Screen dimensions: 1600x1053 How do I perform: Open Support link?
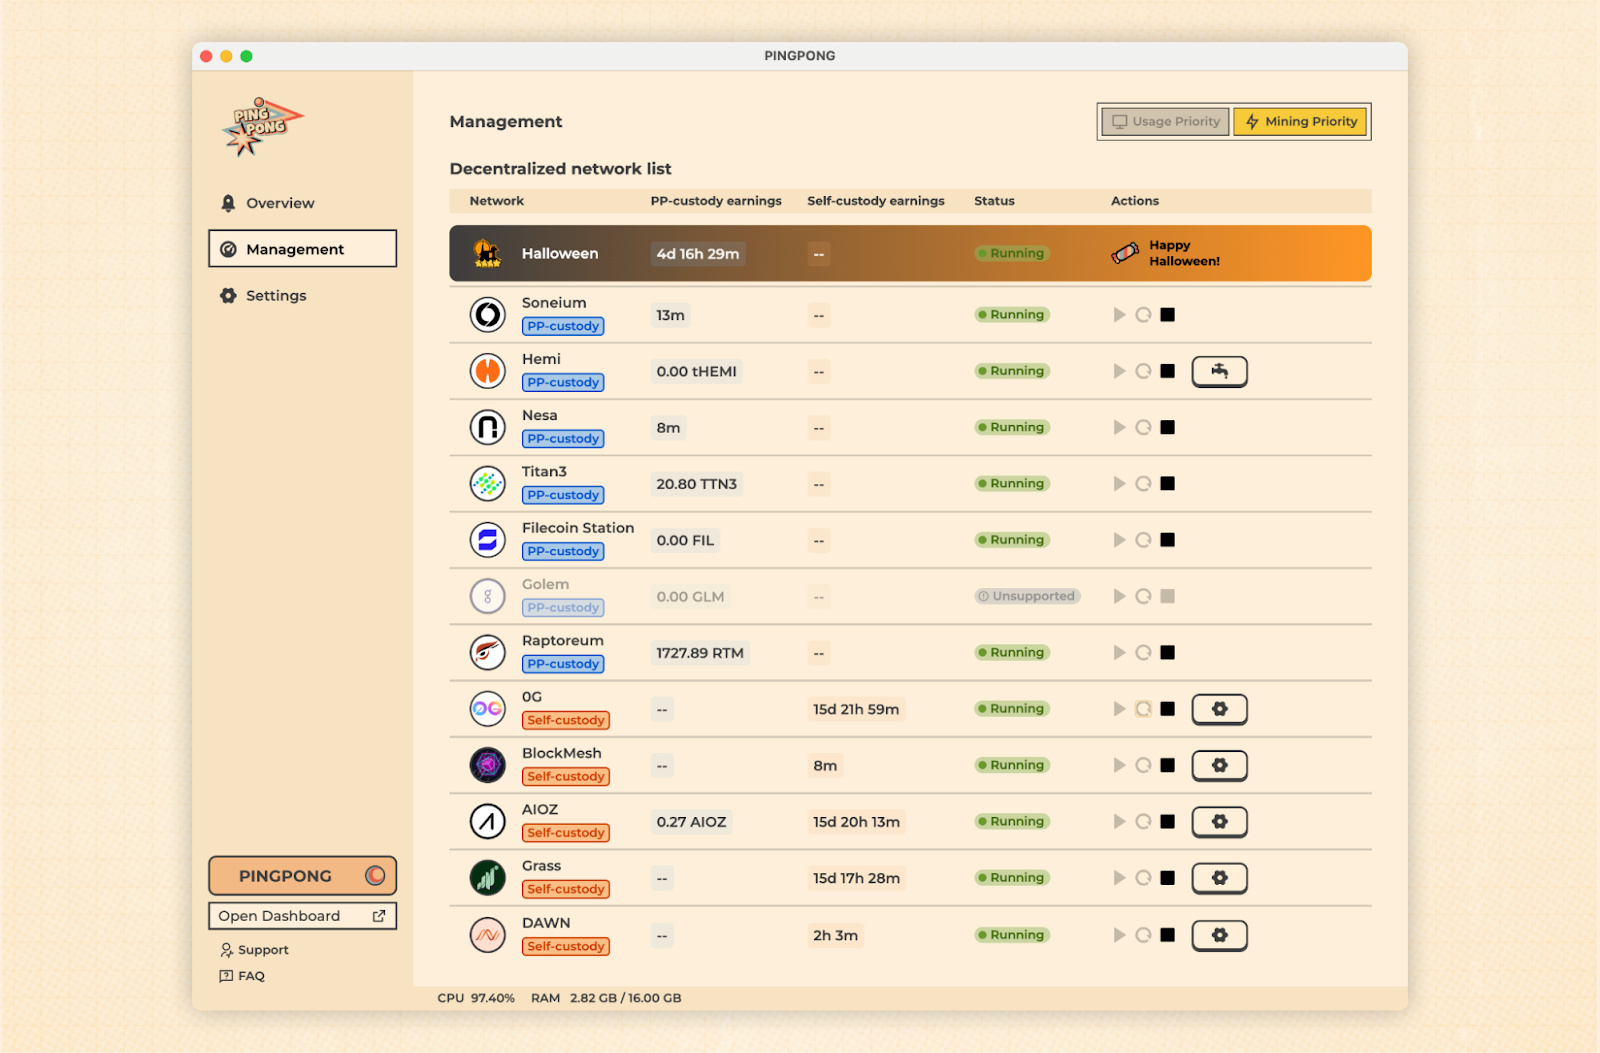click(254, 950)
